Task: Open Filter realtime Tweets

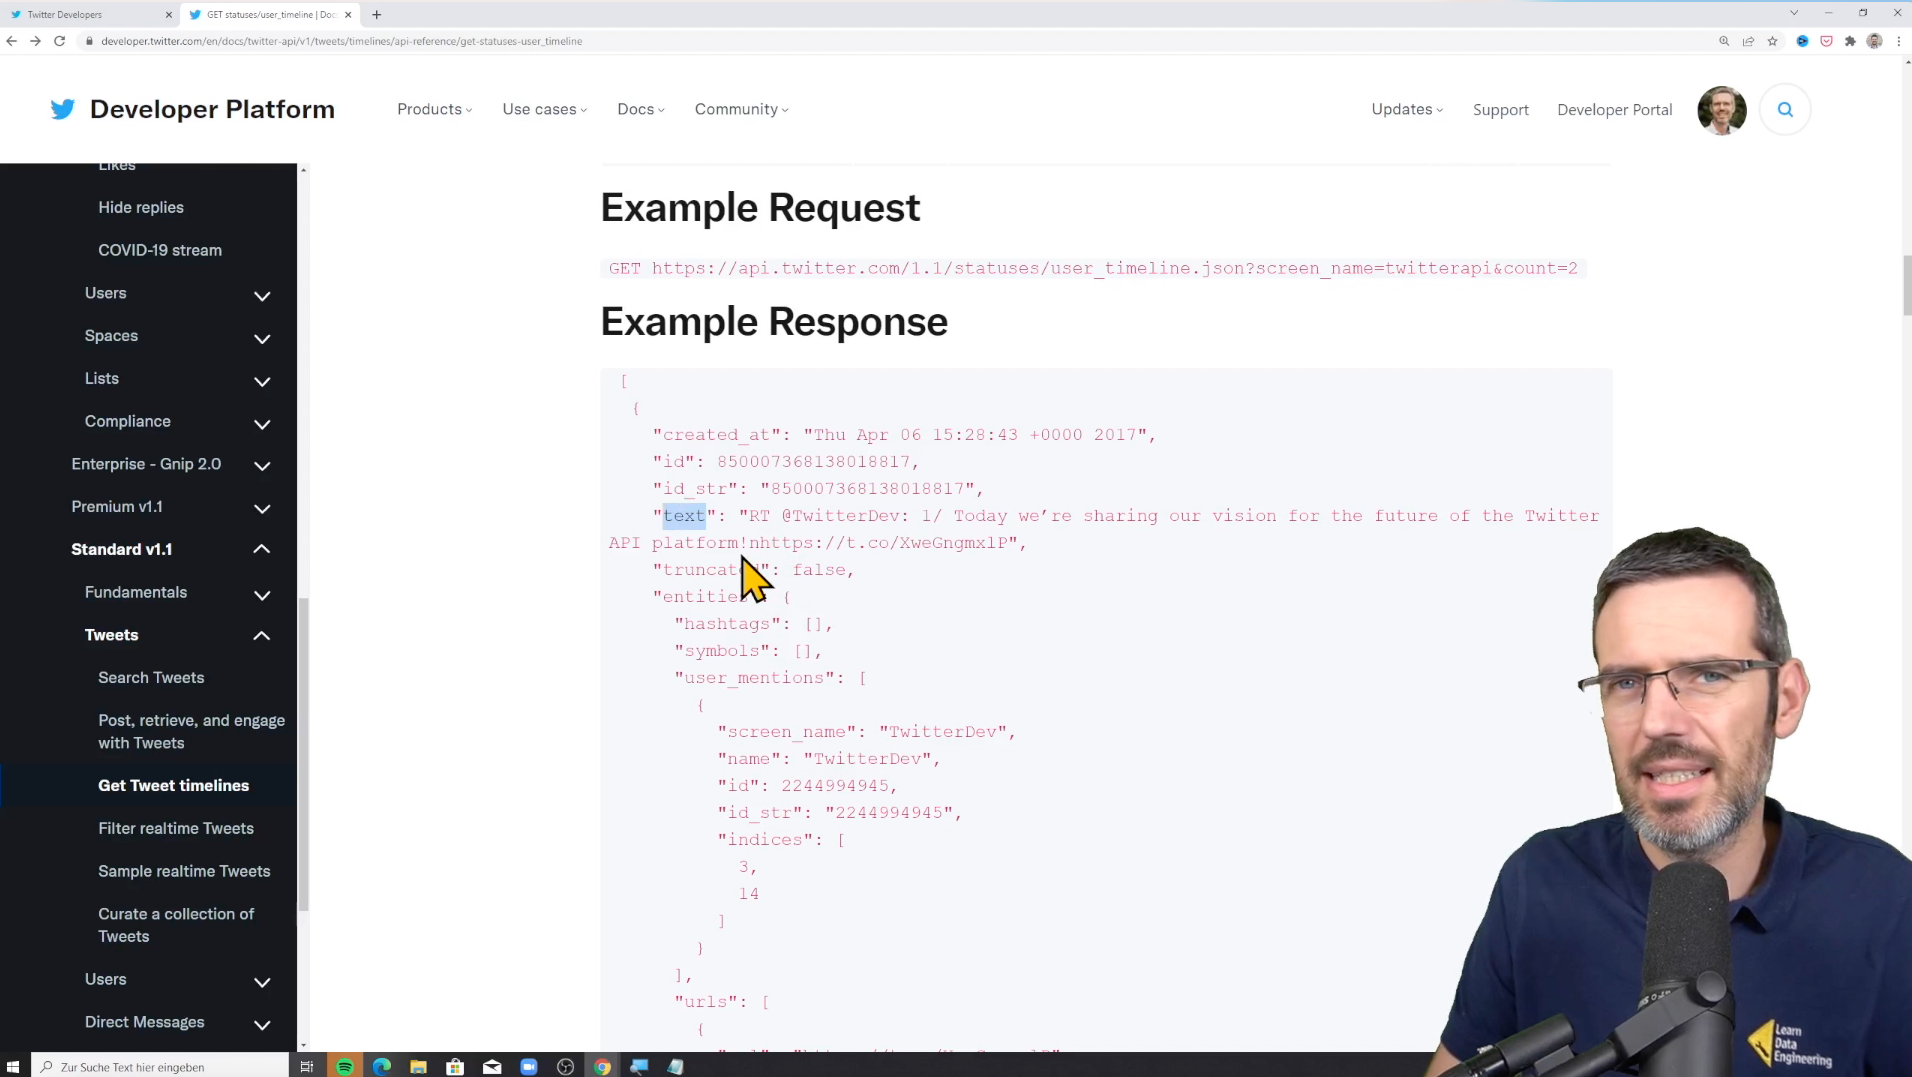Action: click(x=176, y=828)
